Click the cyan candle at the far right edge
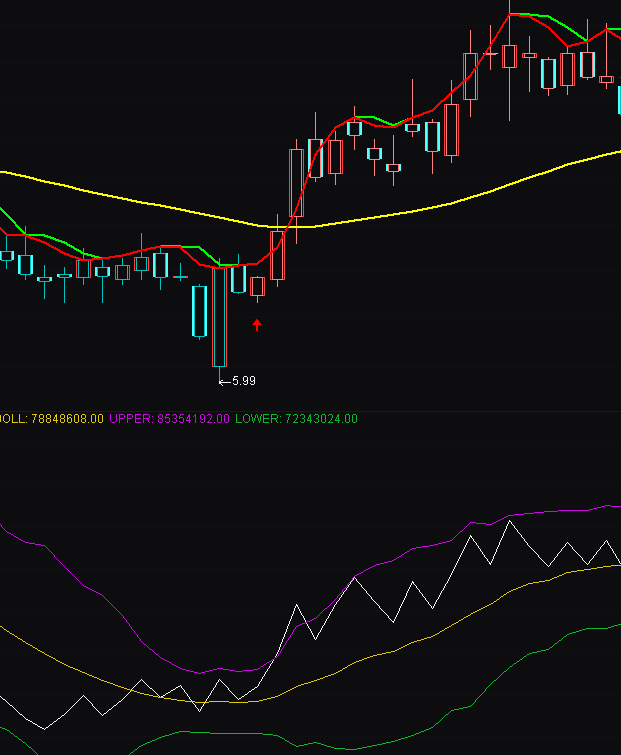Viewport: 621px width, 755px height. coord(618,99)
